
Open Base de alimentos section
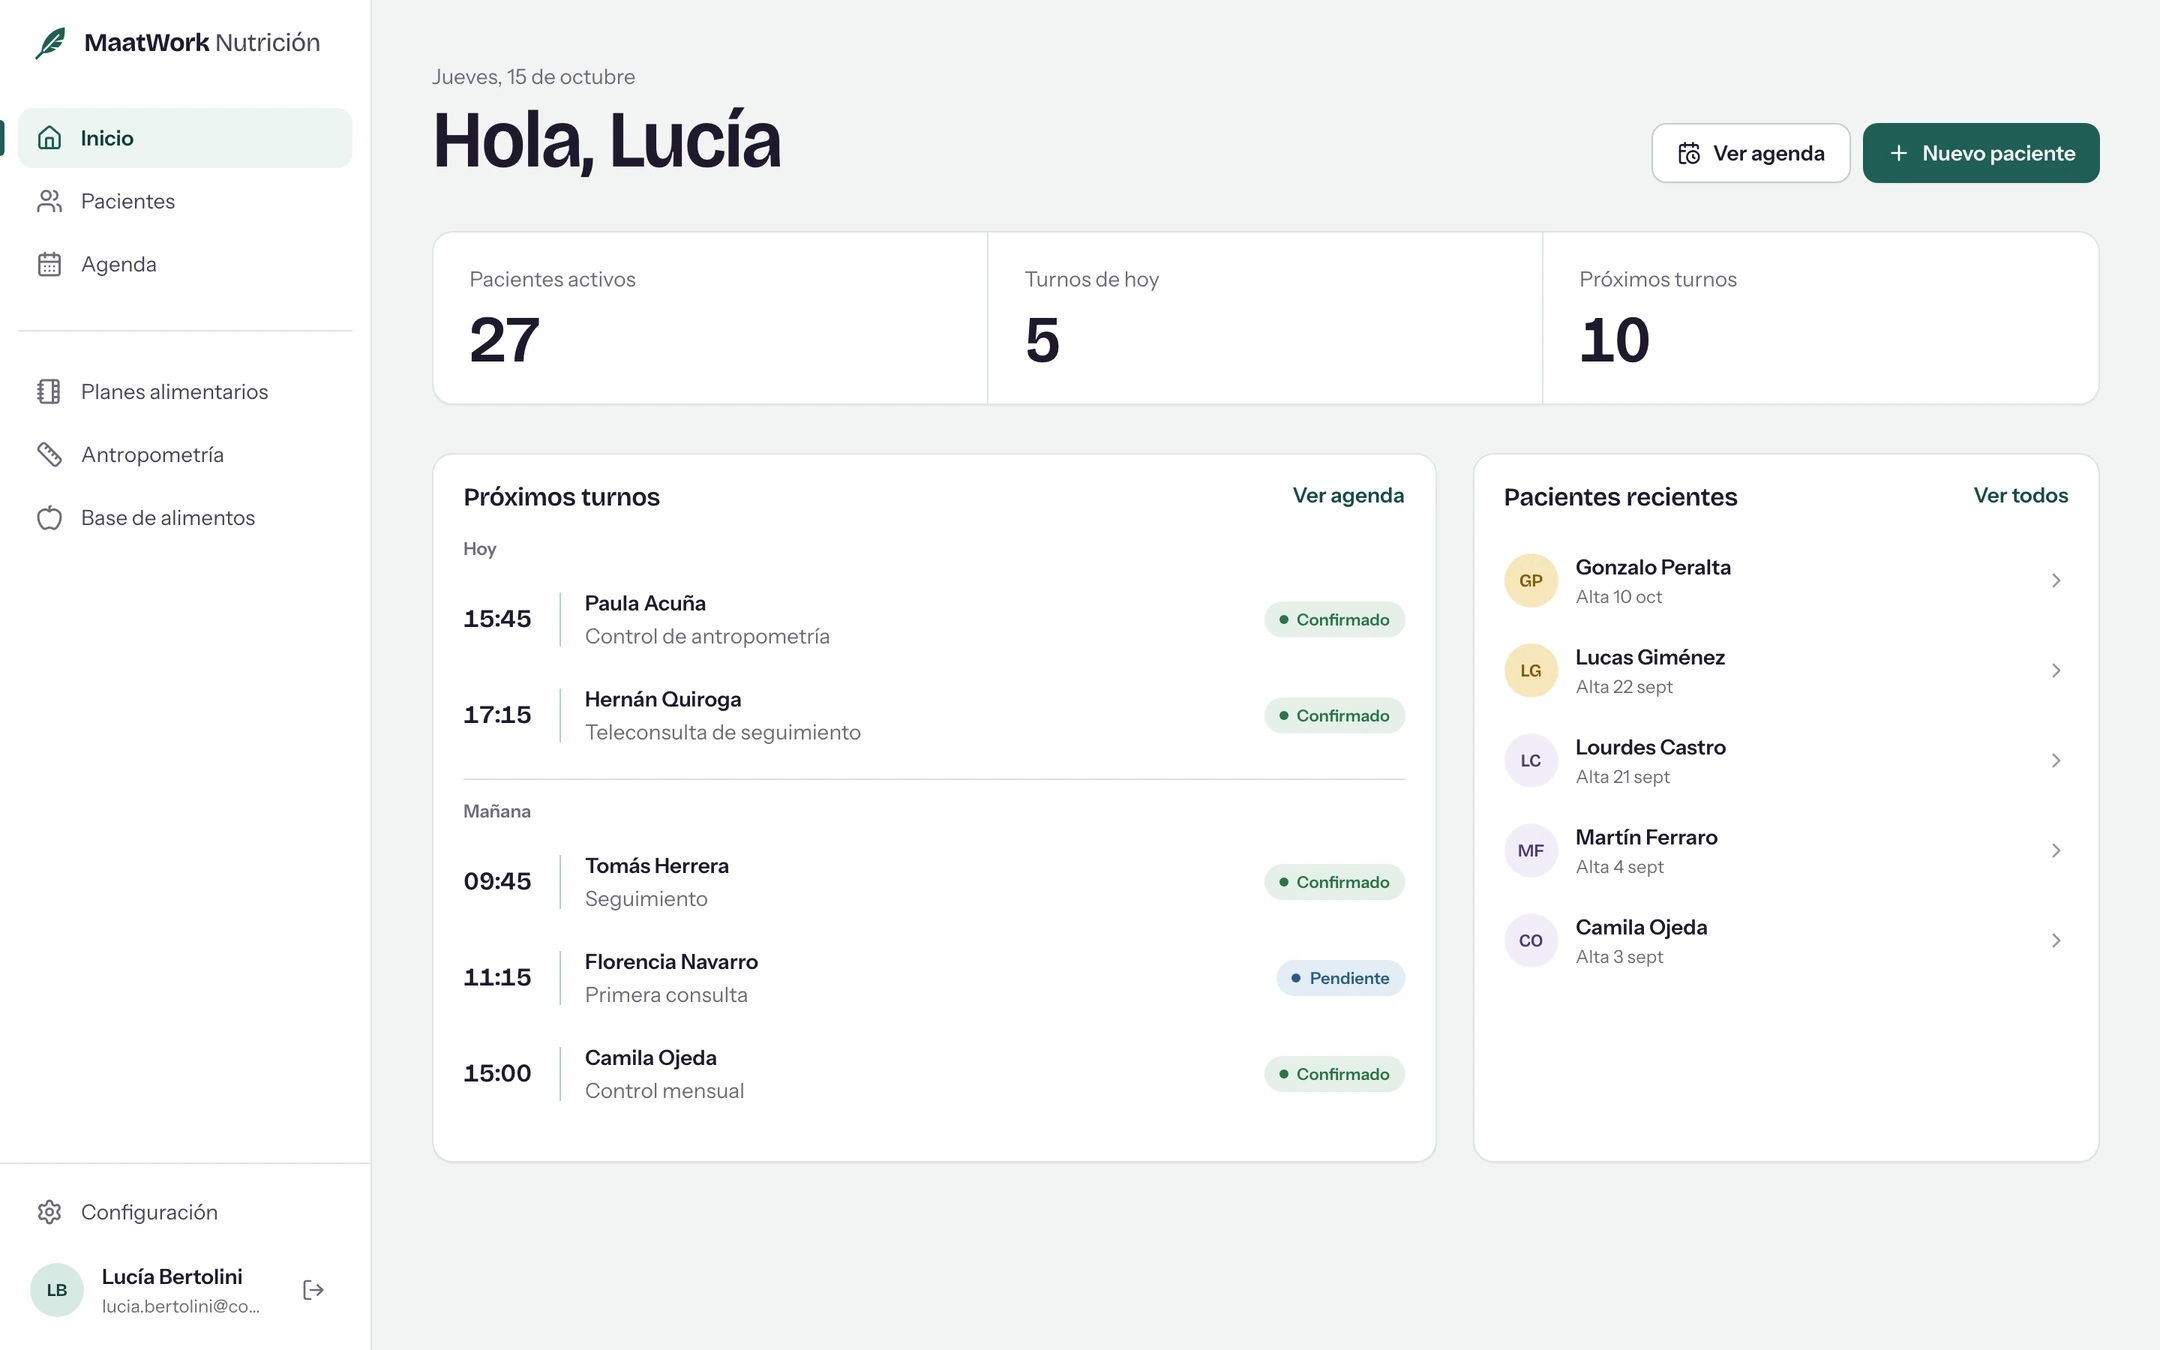185,518
